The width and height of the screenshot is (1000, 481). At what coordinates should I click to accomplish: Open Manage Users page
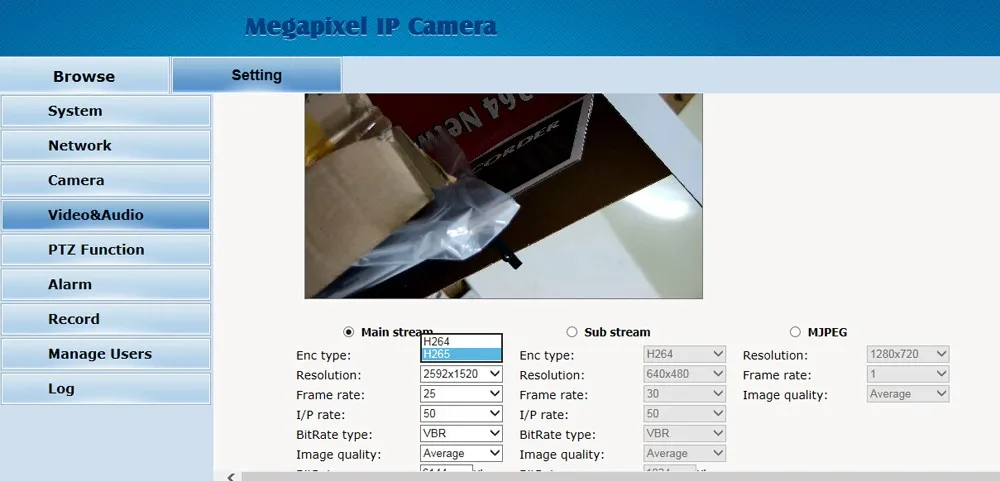tap(106, 354)
